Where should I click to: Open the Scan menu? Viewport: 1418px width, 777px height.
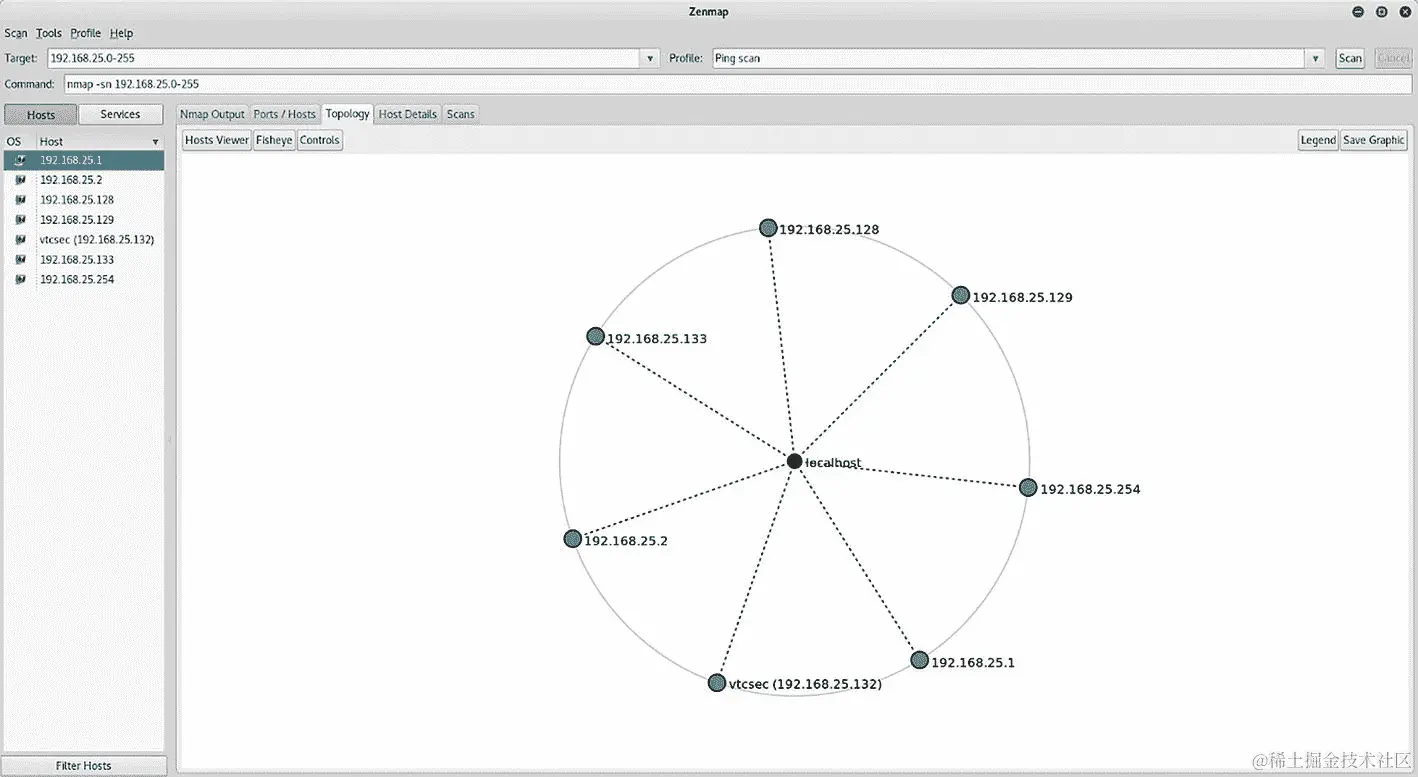coord(16,33)
